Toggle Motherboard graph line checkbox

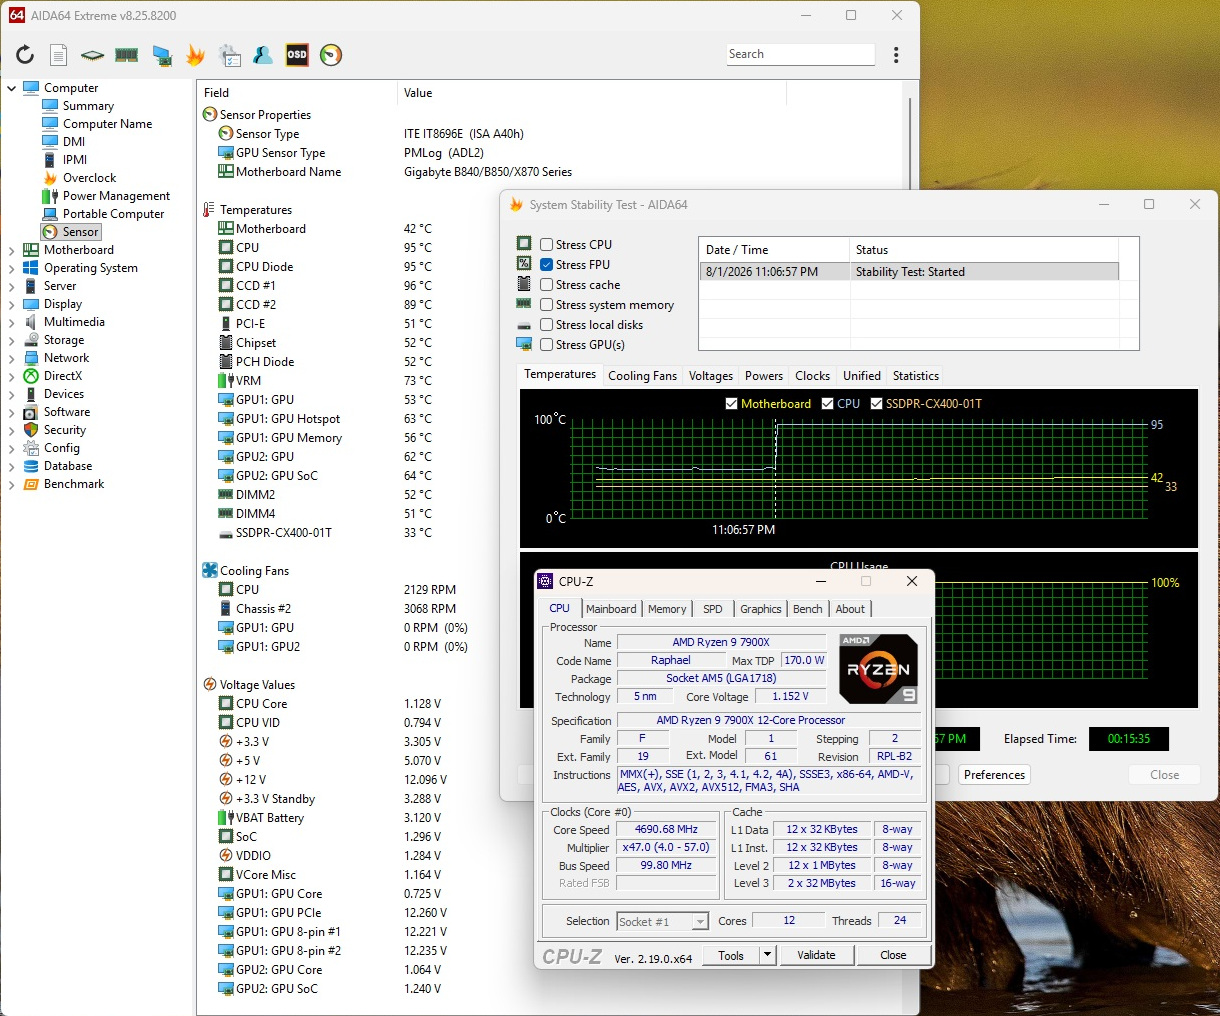[x=731, y=404]
